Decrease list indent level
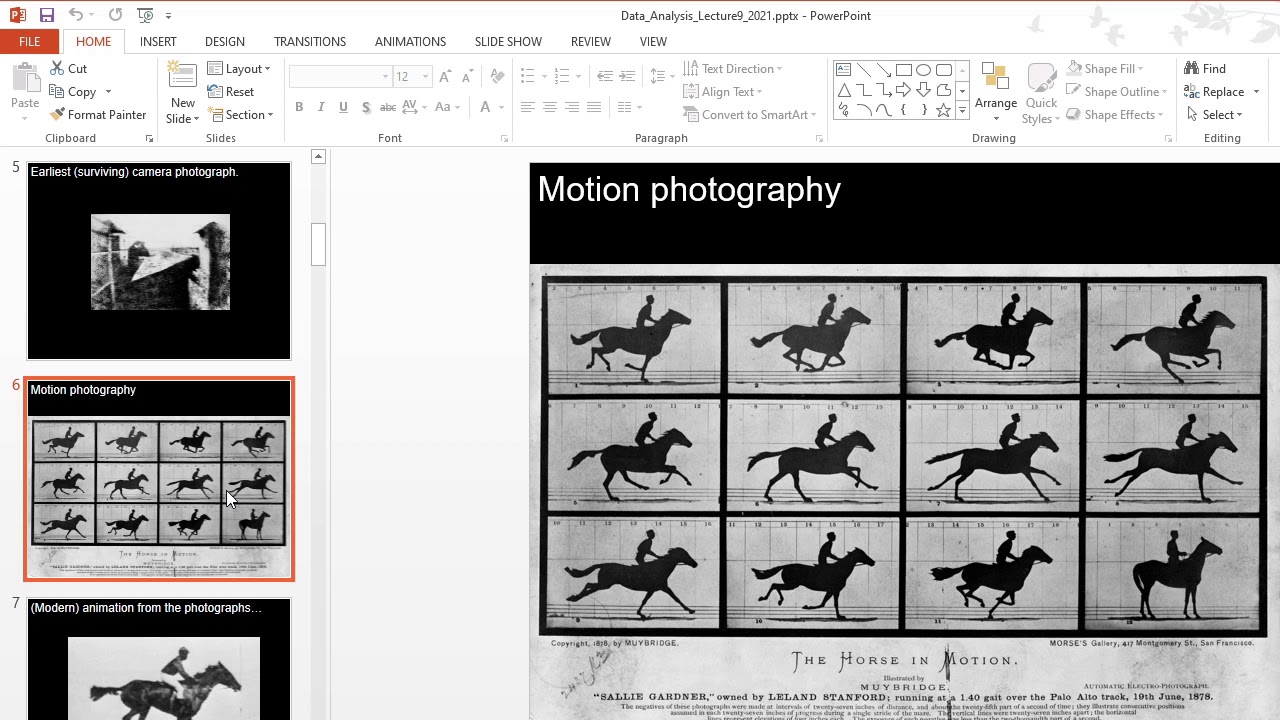 [604, 77]
